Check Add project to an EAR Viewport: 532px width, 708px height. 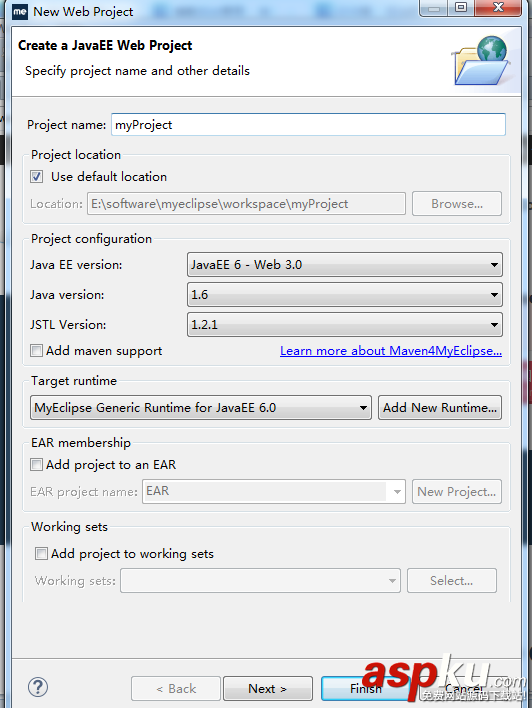tap(37, 464)
